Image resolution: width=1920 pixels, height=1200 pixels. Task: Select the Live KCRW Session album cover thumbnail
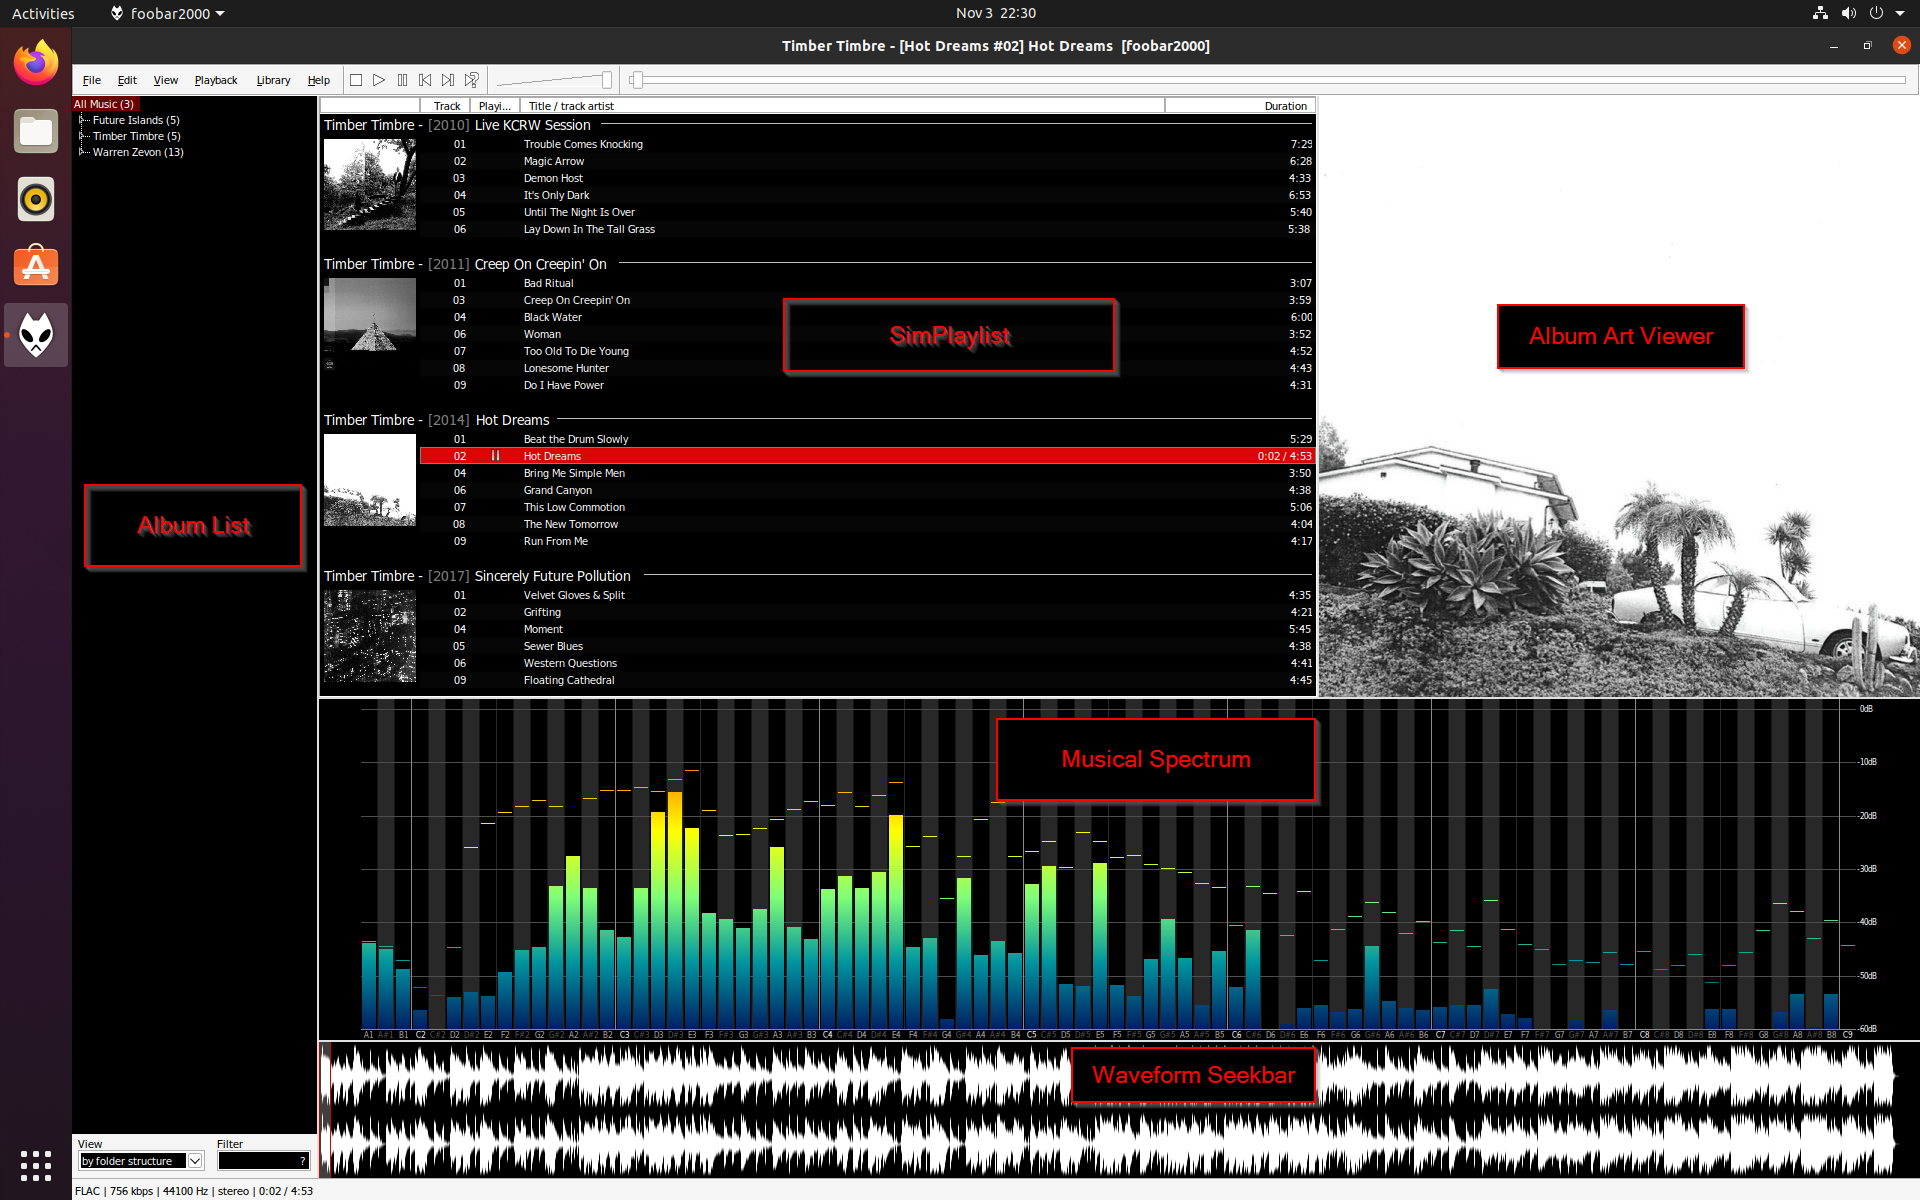click(369, 185)
